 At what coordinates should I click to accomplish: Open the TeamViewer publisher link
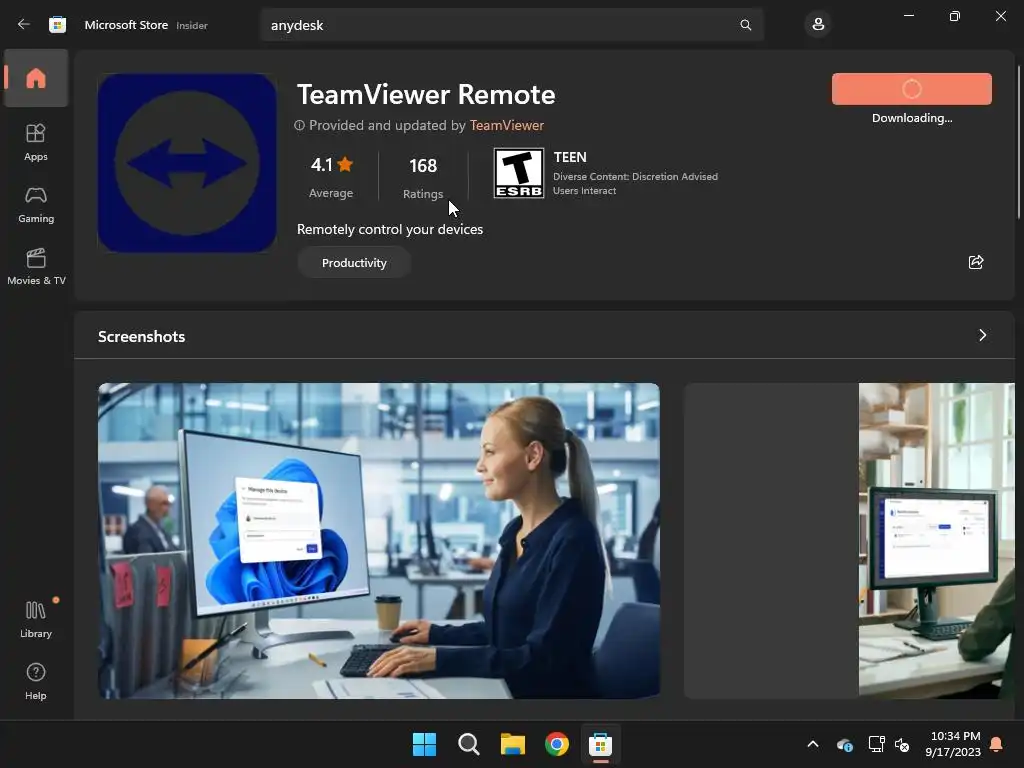click(507, 125)
